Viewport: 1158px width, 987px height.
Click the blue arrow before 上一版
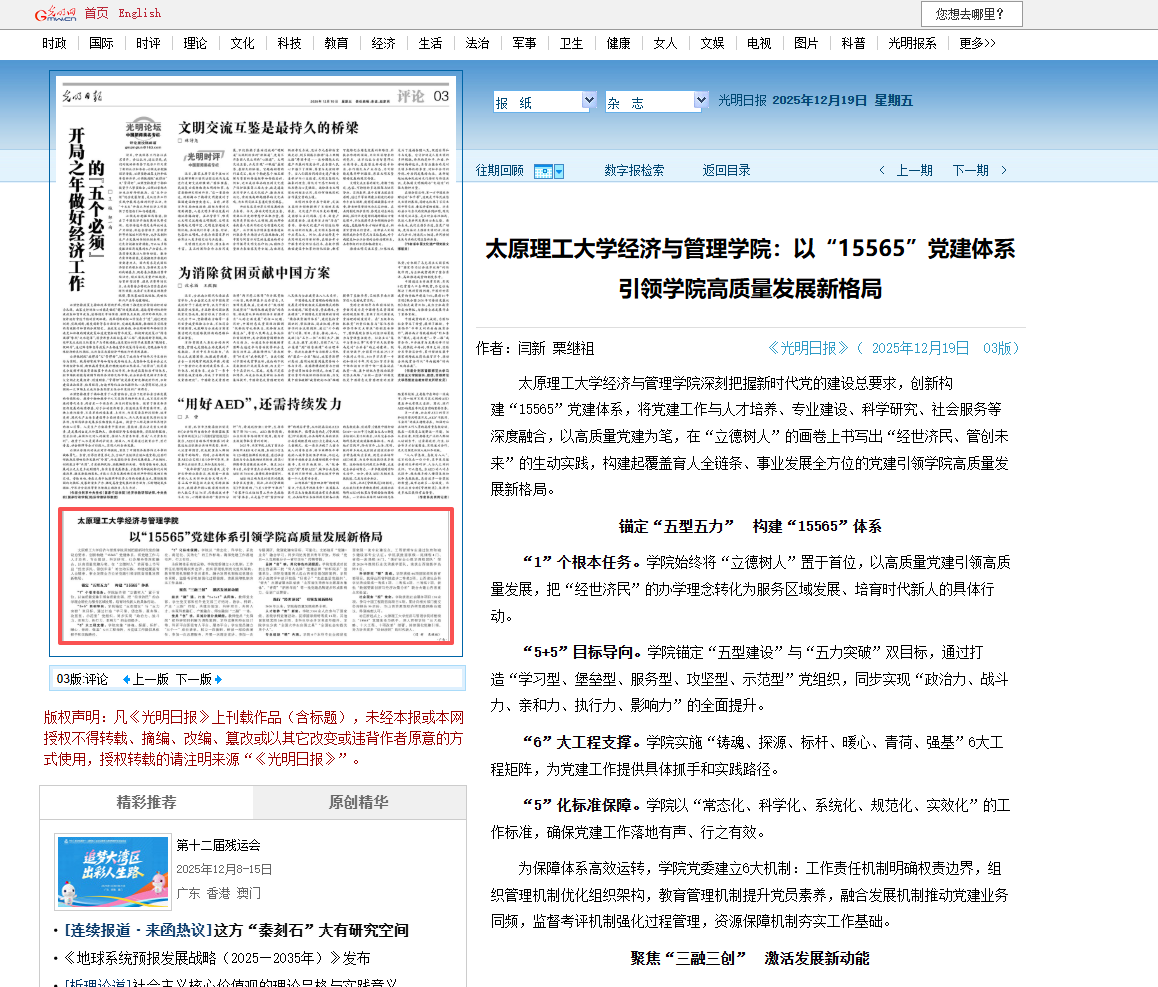pos(126,679)
